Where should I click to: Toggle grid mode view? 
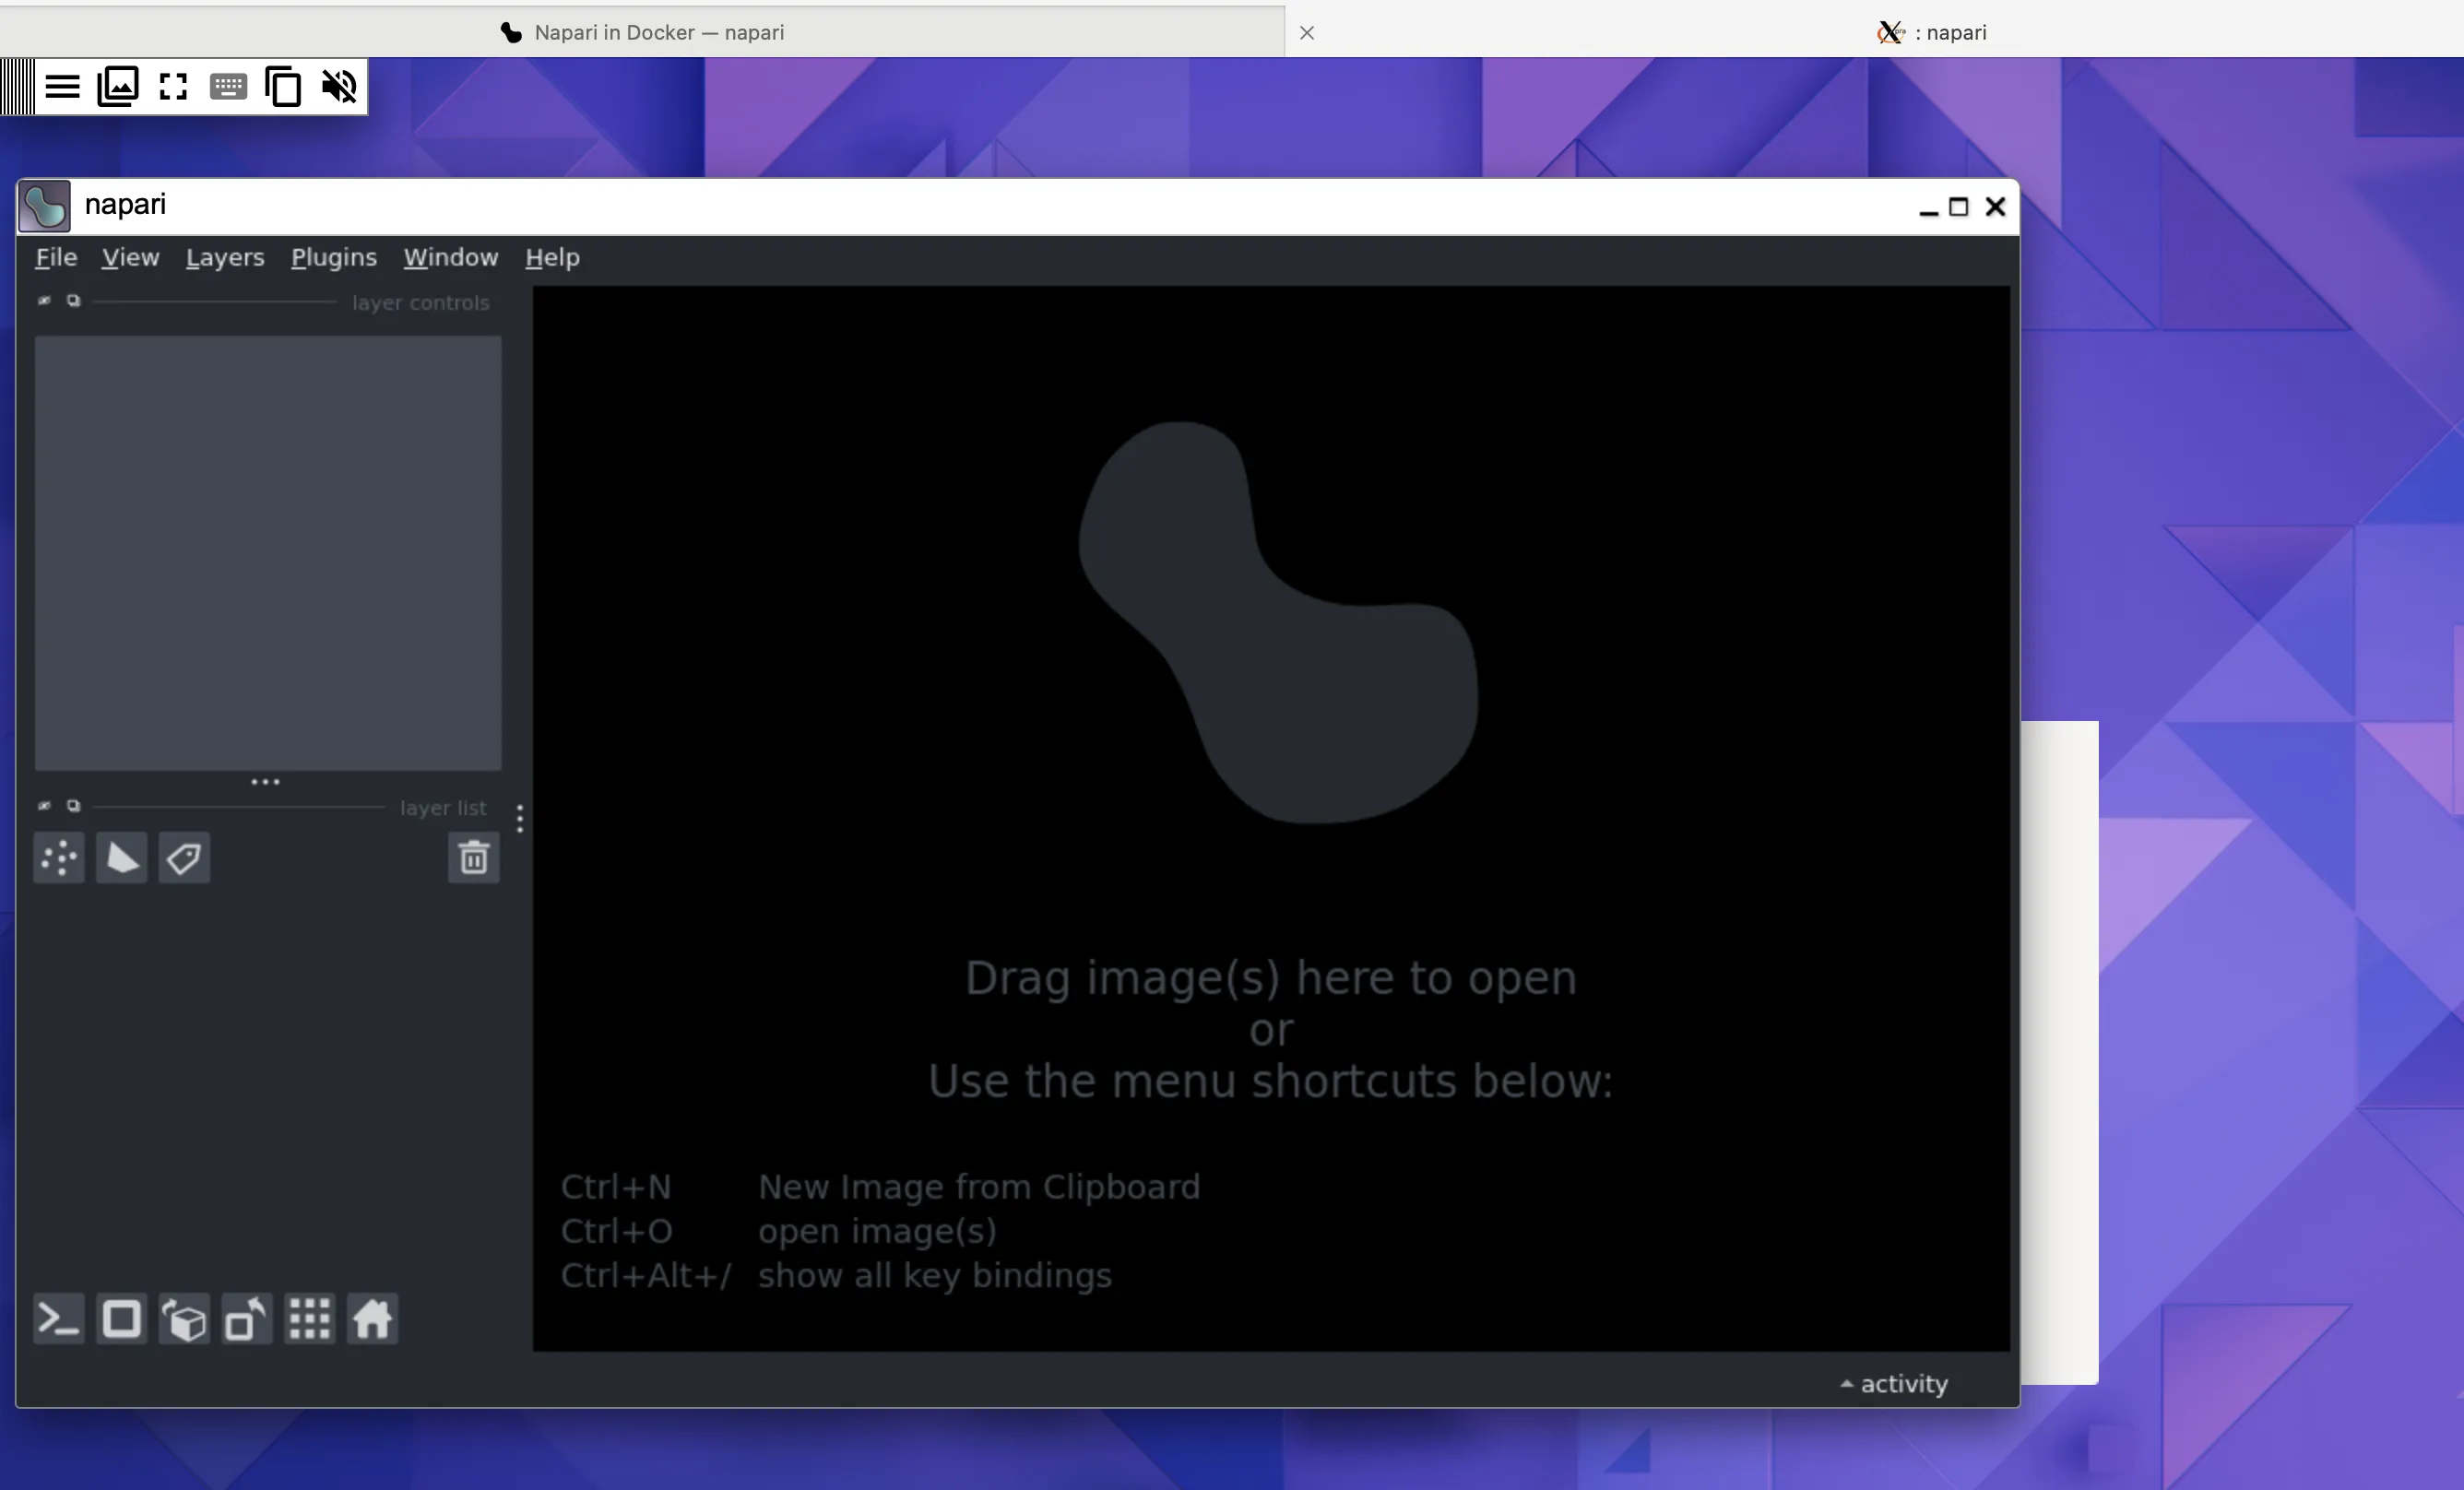pyautogui.click(x=310, y=1319)
